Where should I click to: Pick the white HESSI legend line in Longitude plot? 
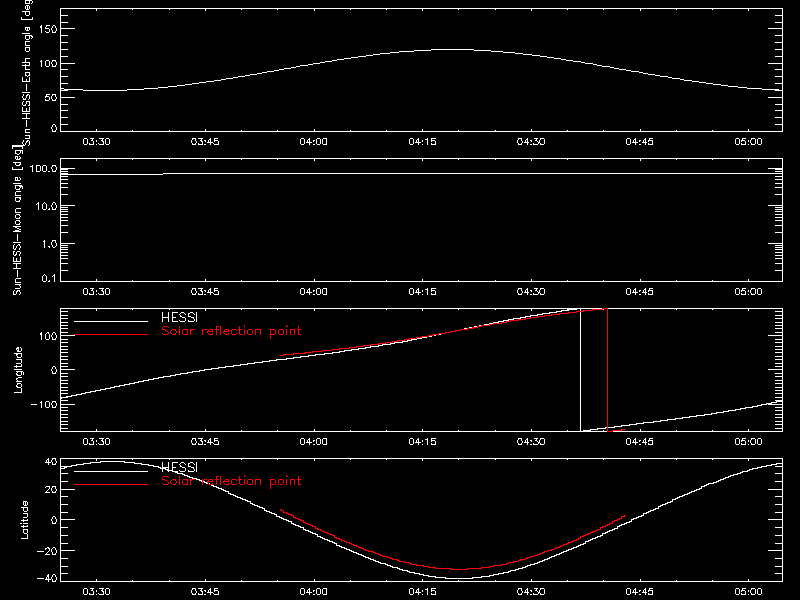click(111, 321)
